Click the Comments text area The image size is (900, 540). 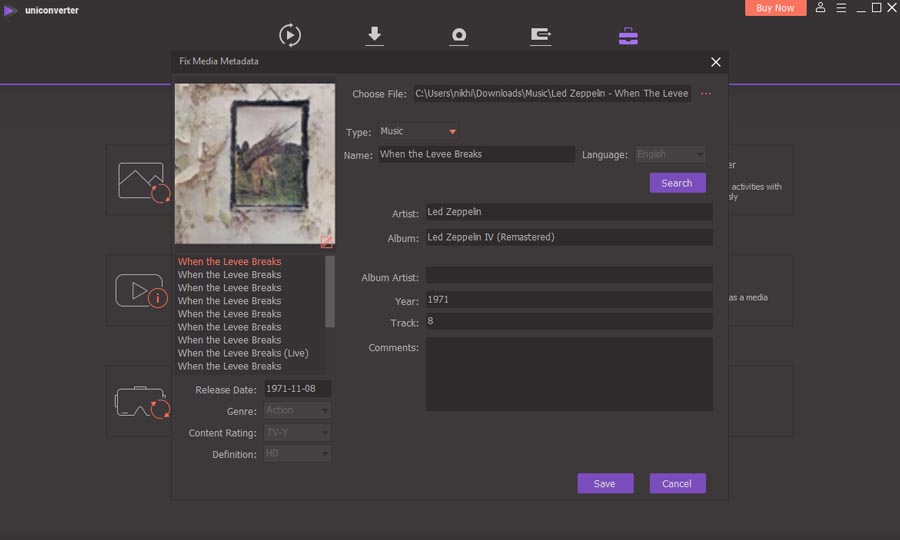pyautogui.click(x=569, y=374)
